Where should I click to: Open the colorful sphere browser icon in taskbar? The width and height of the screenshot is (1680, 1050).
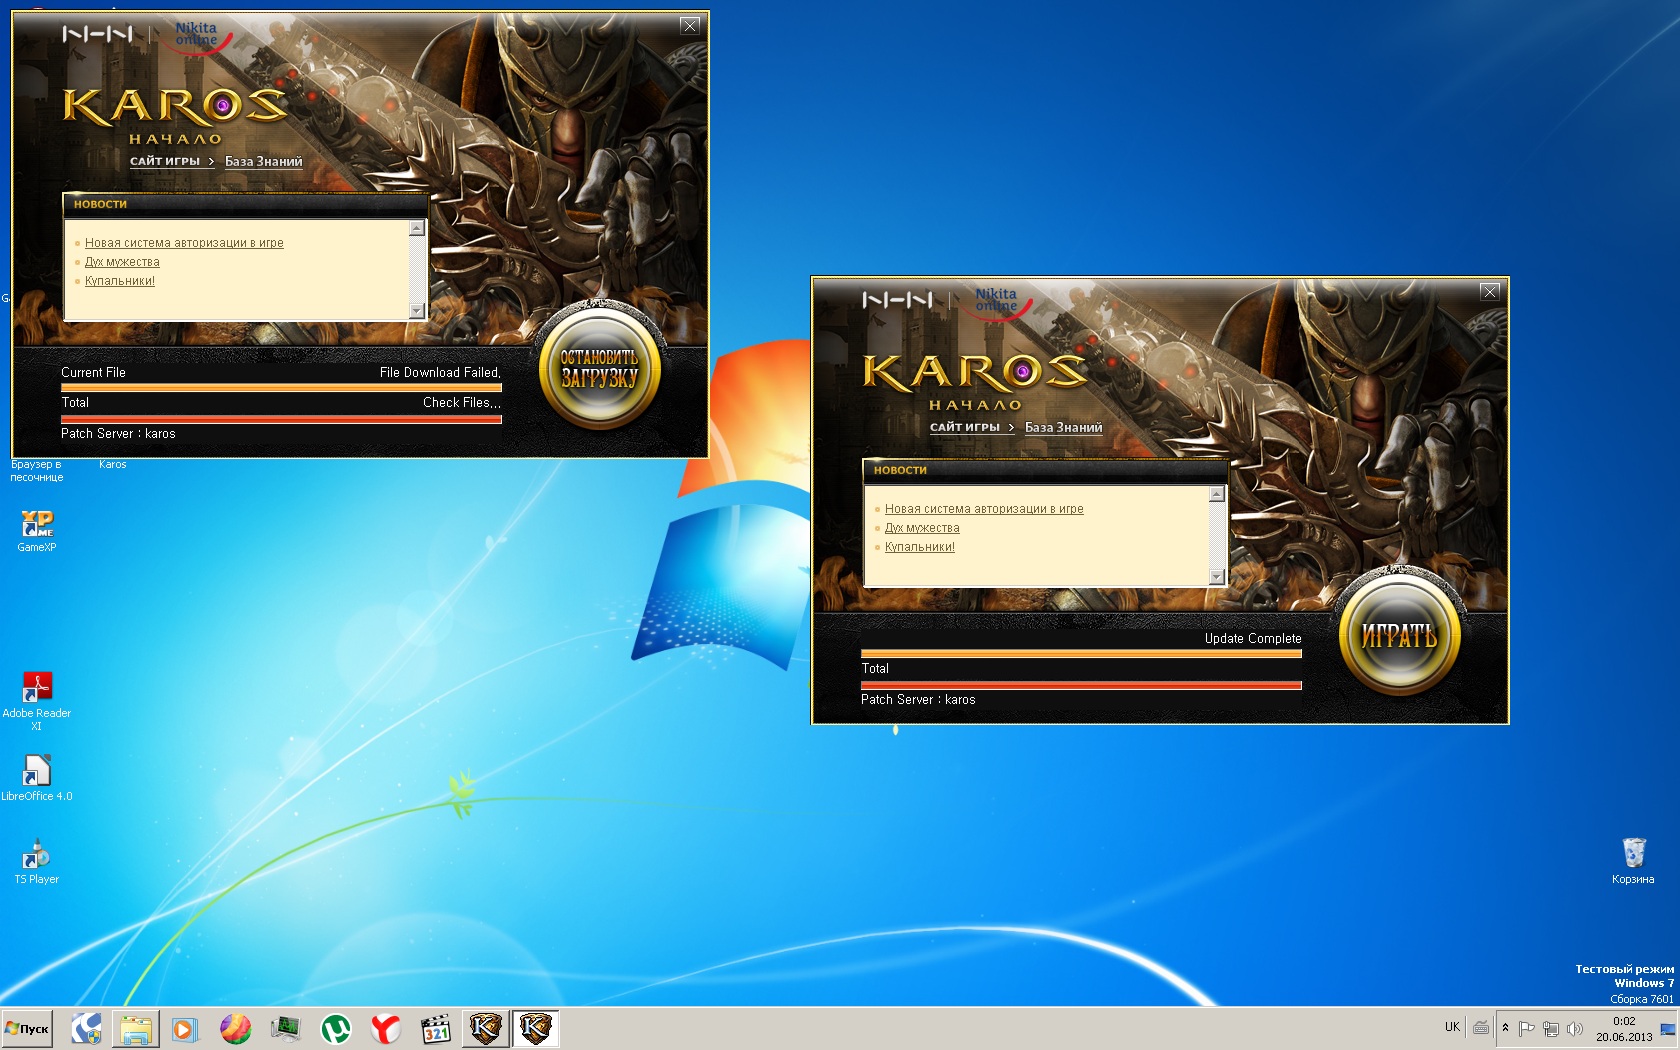point(235,1028)
